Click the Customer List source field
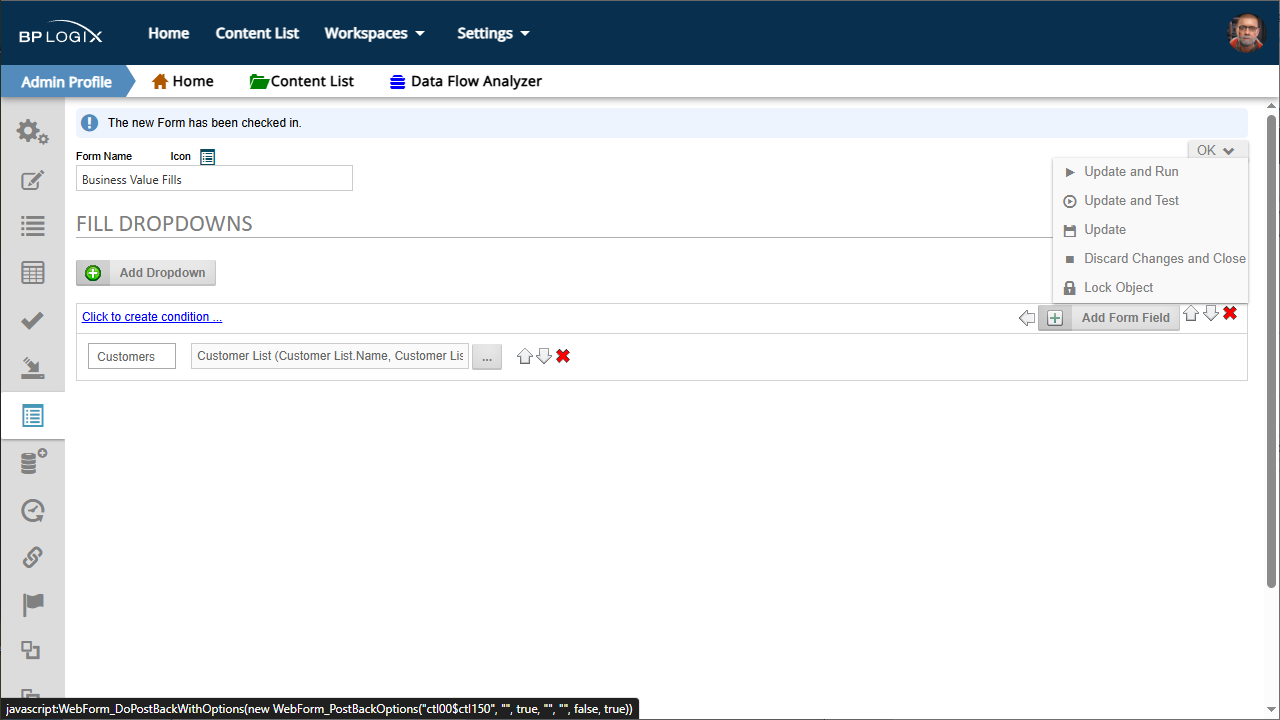The width and height of the screenshot is (1280, 720). (x=330, y=356)
